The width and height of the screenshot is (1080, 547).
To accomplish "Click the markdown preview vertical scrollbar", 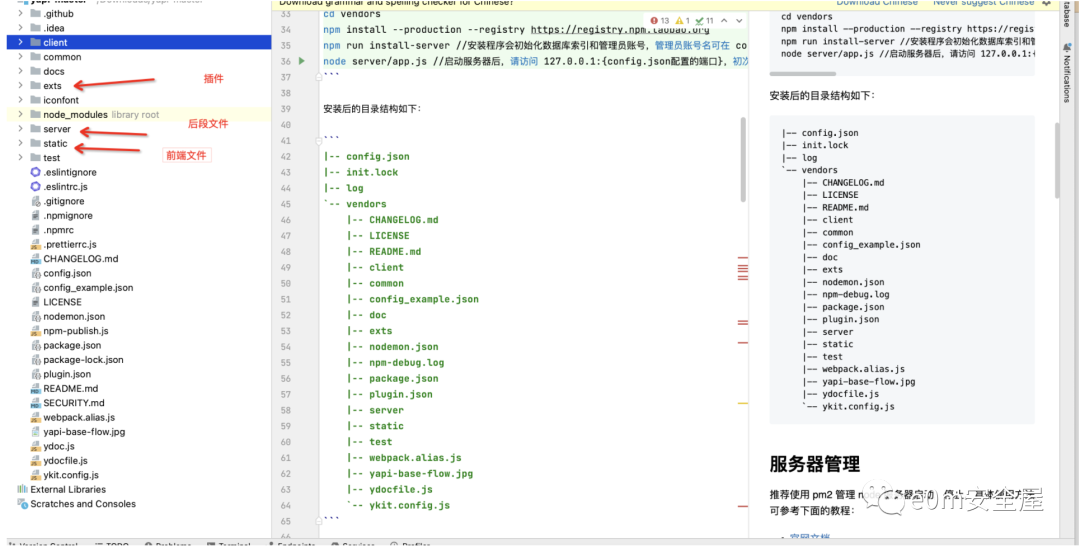I will click(x=1056, y=161).
